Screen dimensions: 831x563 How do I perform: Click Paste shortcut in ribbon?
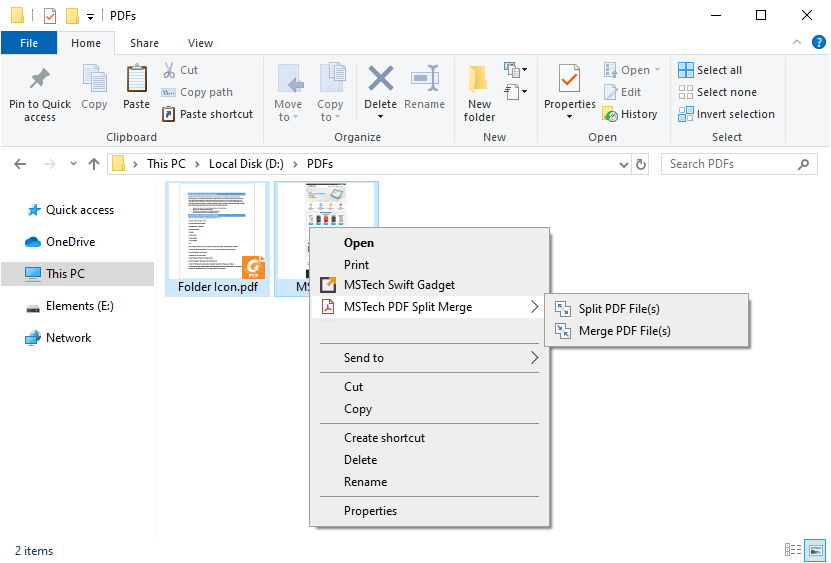click(207, 114)
